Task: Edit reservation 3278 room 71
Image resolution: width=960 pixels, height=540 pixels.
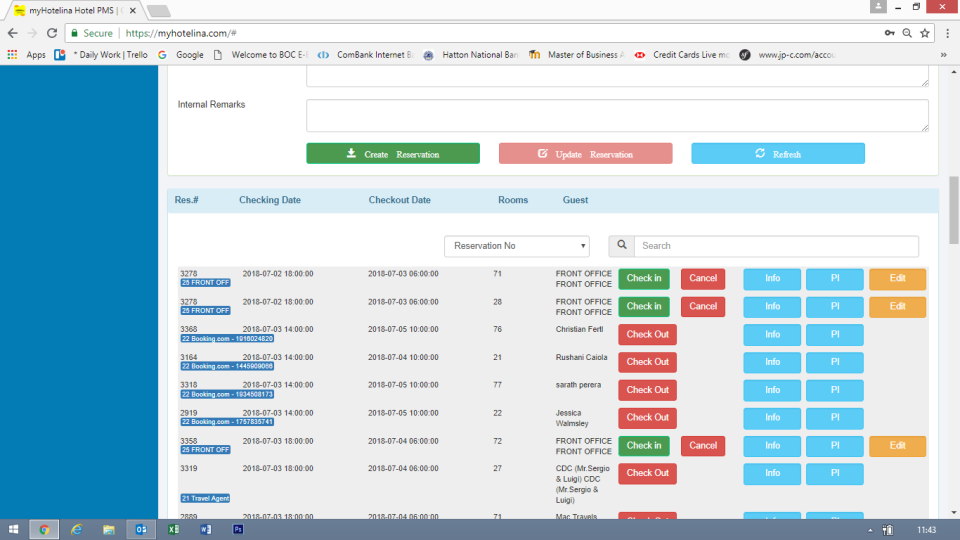Action: (898, 279)
